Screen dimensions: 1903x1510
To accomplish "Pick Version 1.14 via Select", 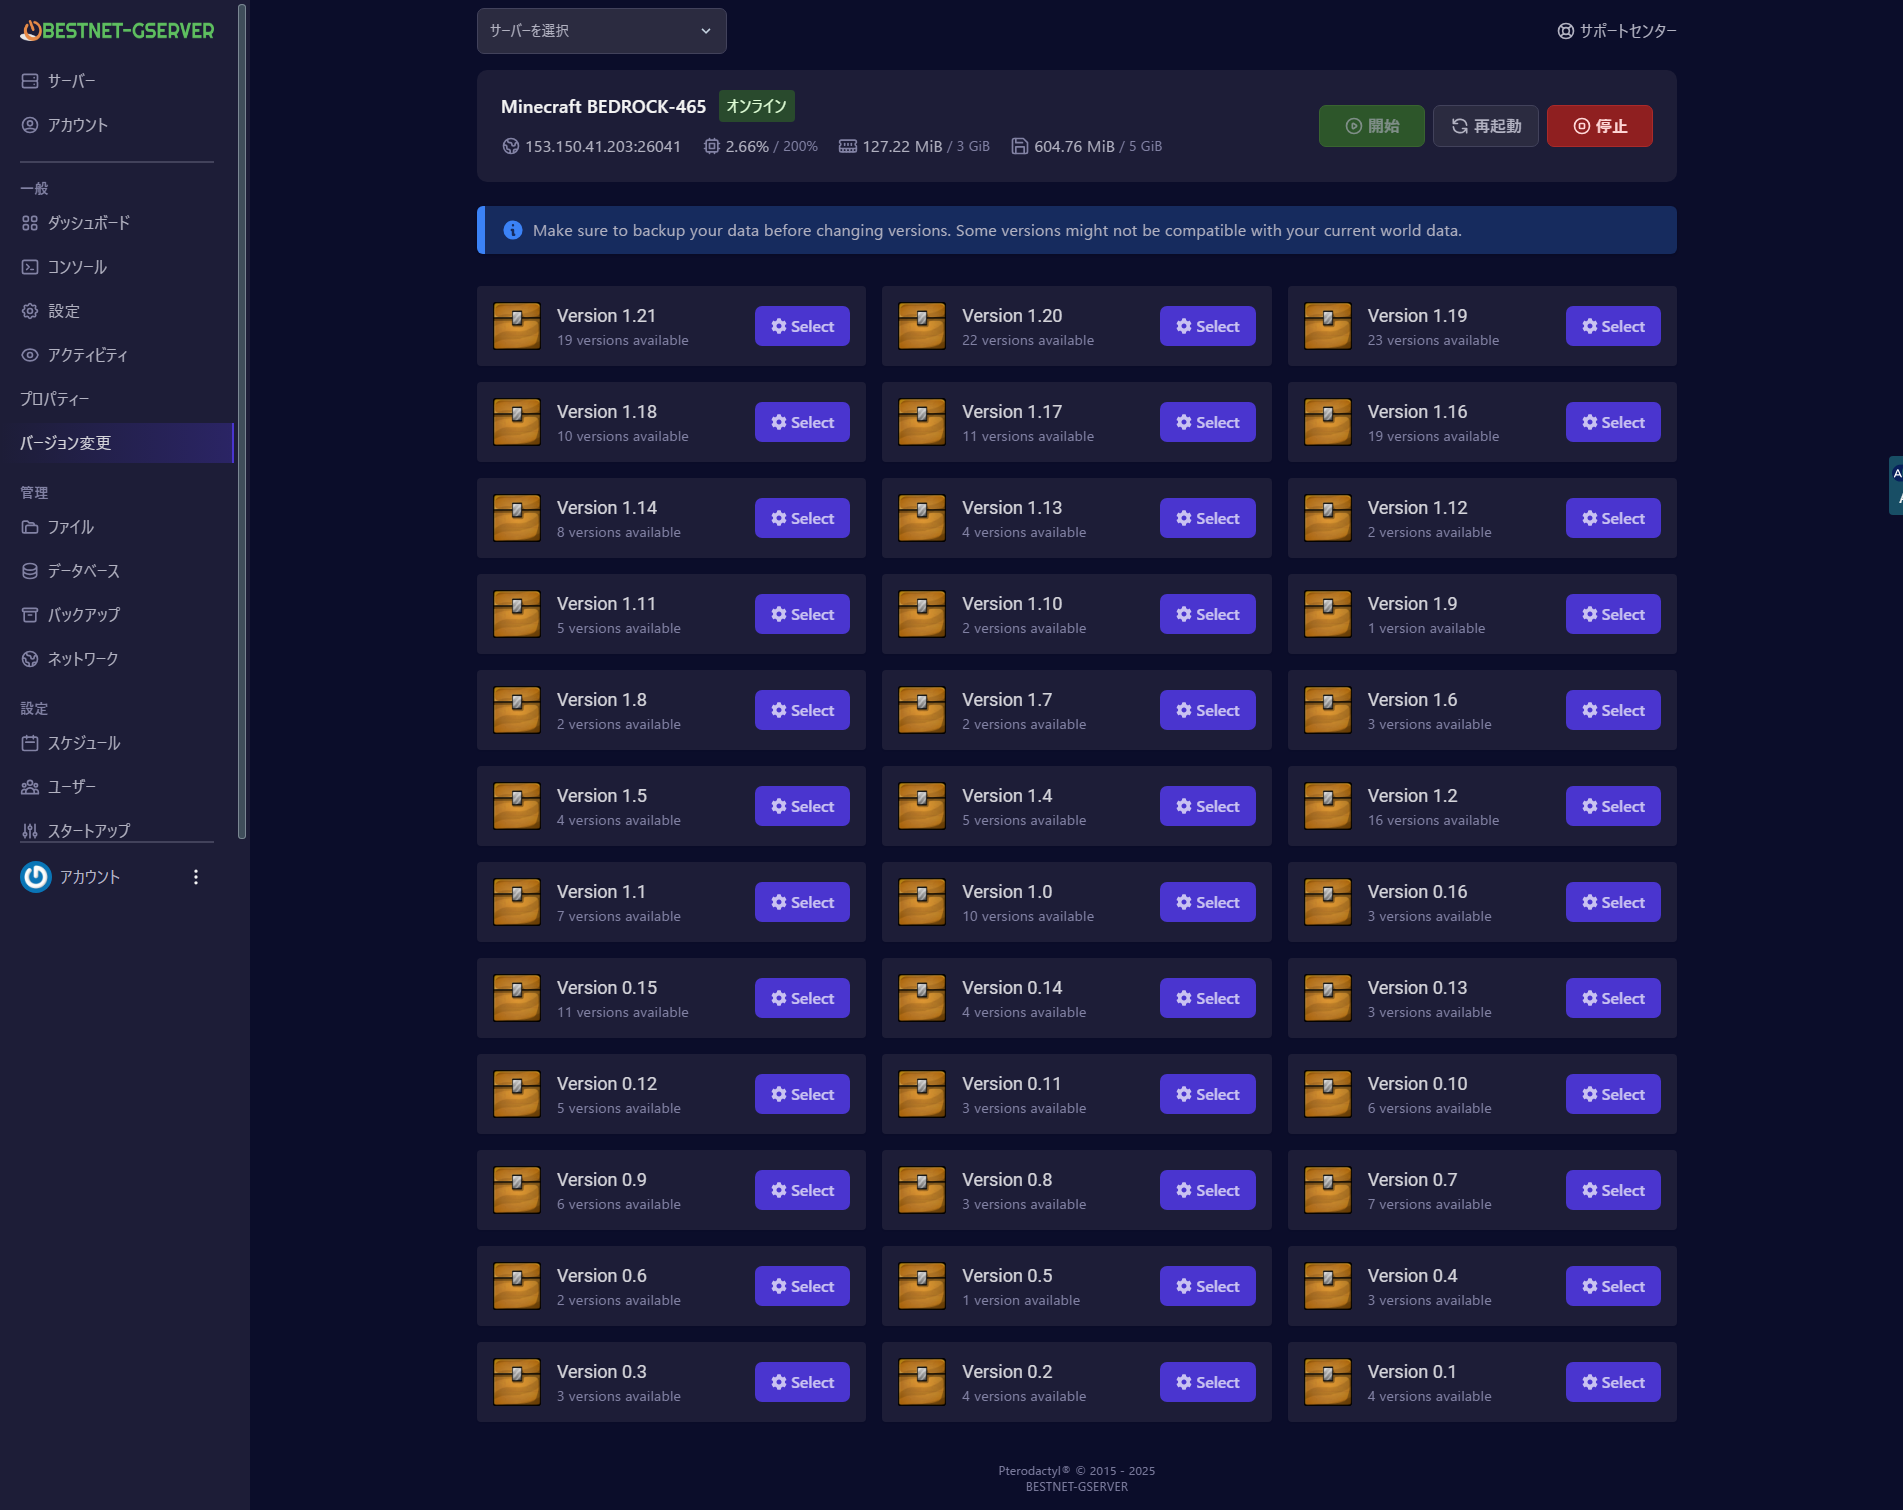I will 802,518.
